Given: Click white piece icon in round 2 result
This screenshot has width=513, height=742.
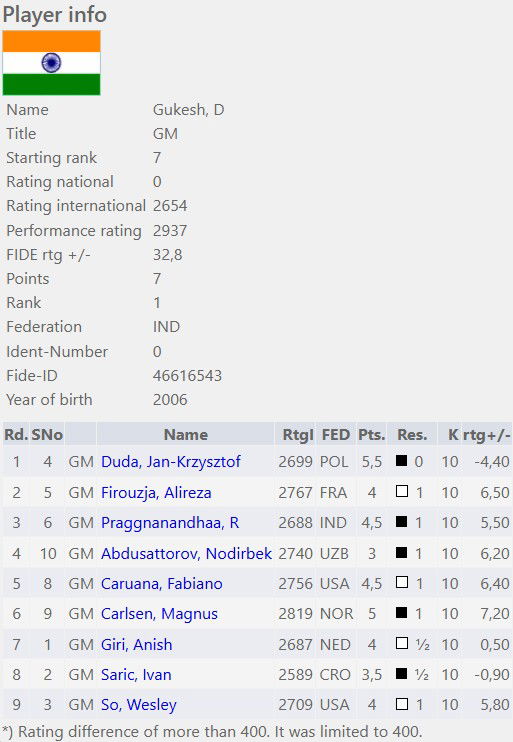Looking at the screenshot, I should pyautogui.click(x=401, y=491).
